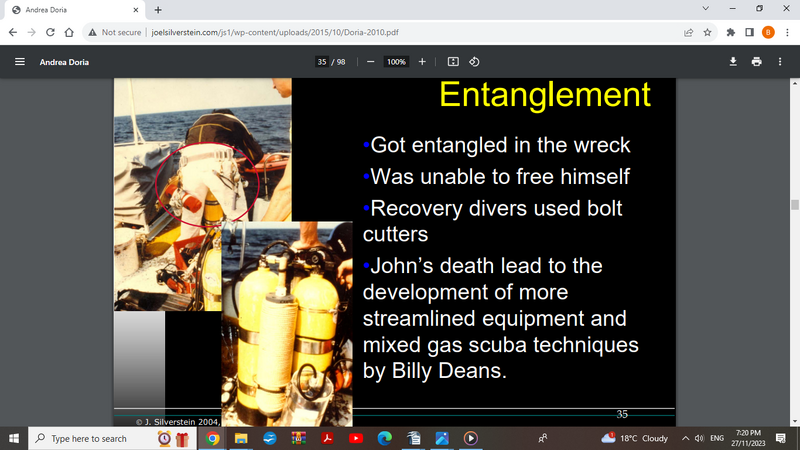Open the PDF sidebar hamburger menu

pyautogui.click(x=19, y=62)
